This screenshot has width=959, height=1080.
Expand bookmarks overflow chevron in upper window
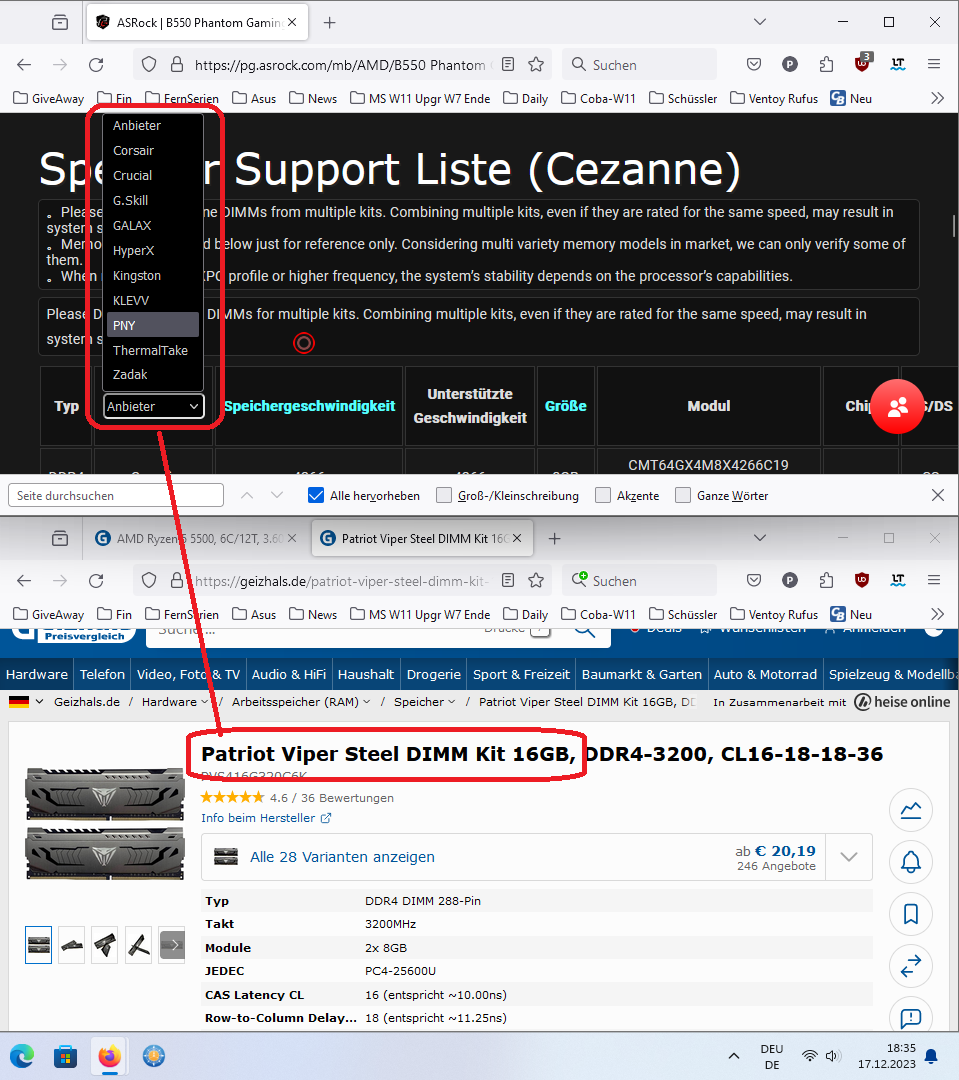[x=937, y=98]
